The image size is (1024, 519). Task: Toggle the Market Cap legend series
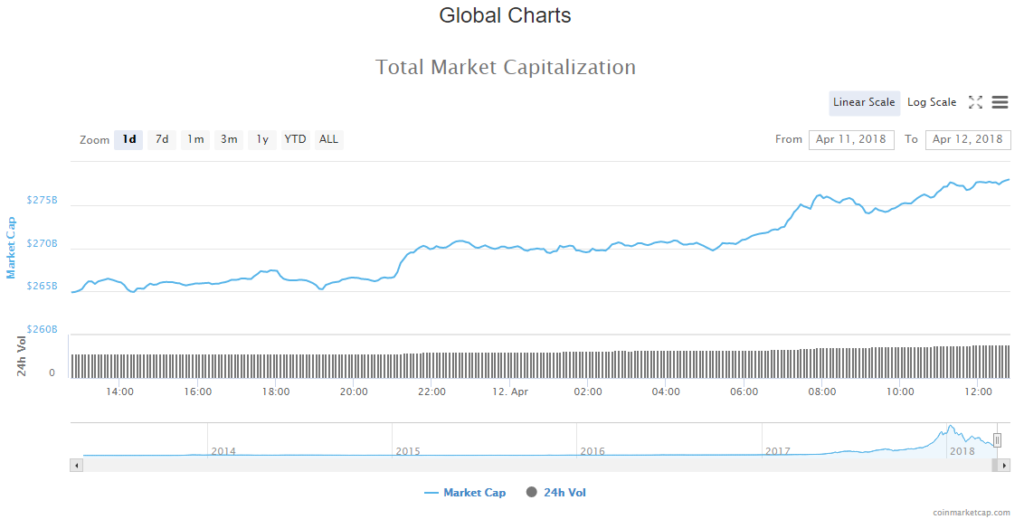pyautogui.click(x=465, y=493)
